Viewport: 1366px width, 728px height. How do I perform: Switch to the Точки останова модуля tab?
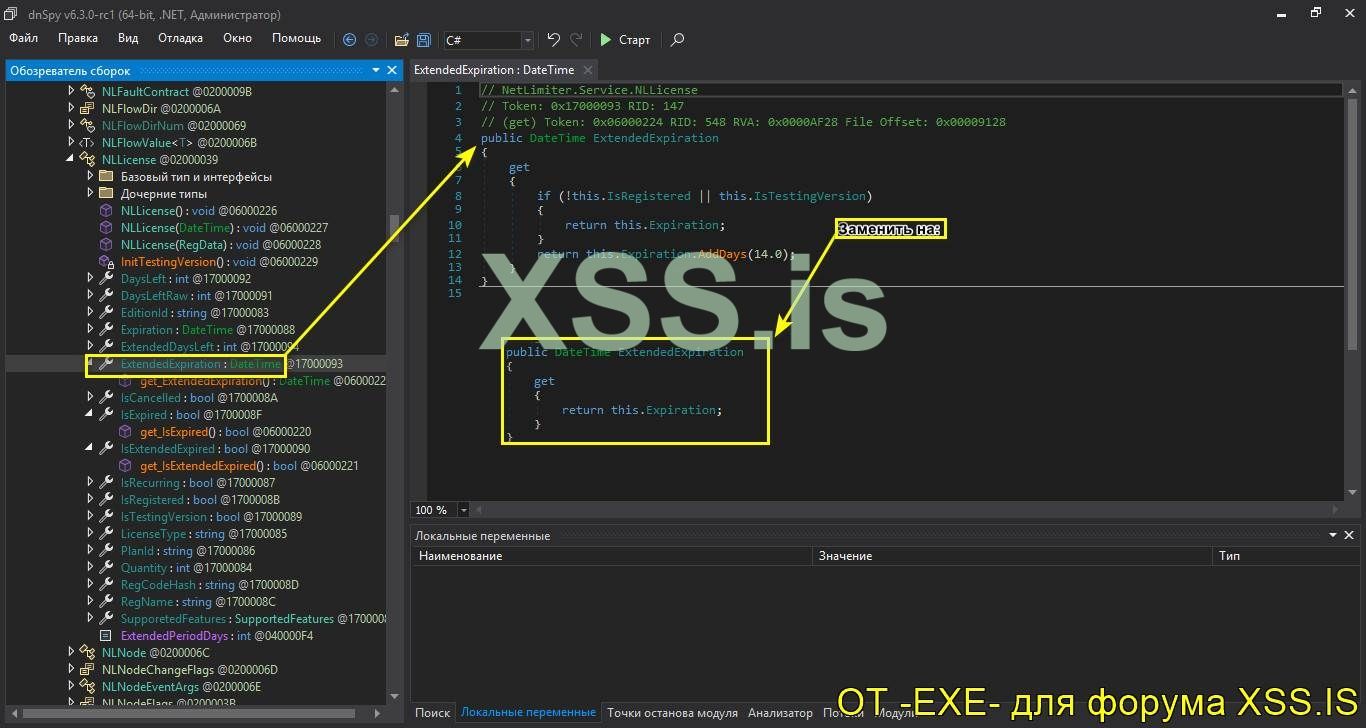pos(672,713)
